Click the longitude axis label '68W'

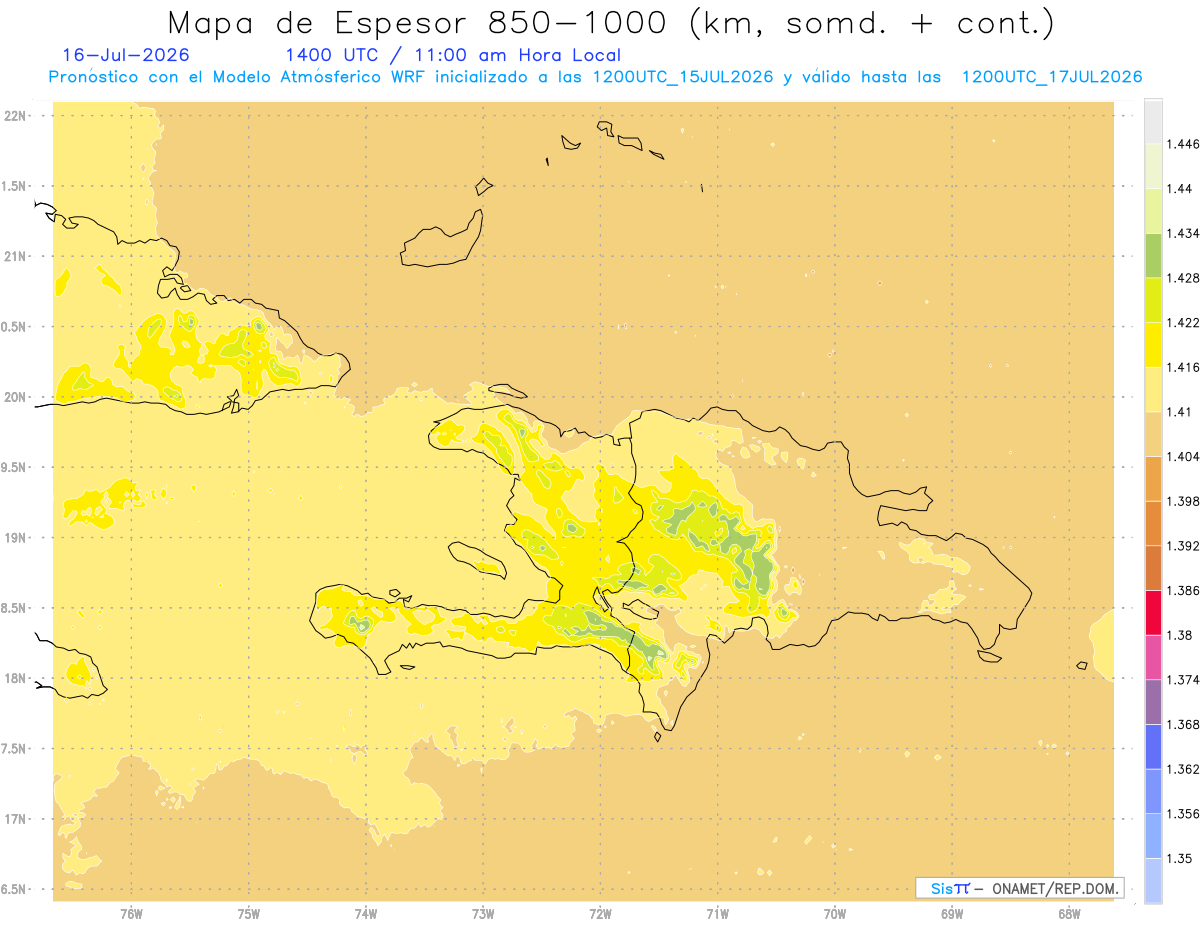(x=1069, y=914)
